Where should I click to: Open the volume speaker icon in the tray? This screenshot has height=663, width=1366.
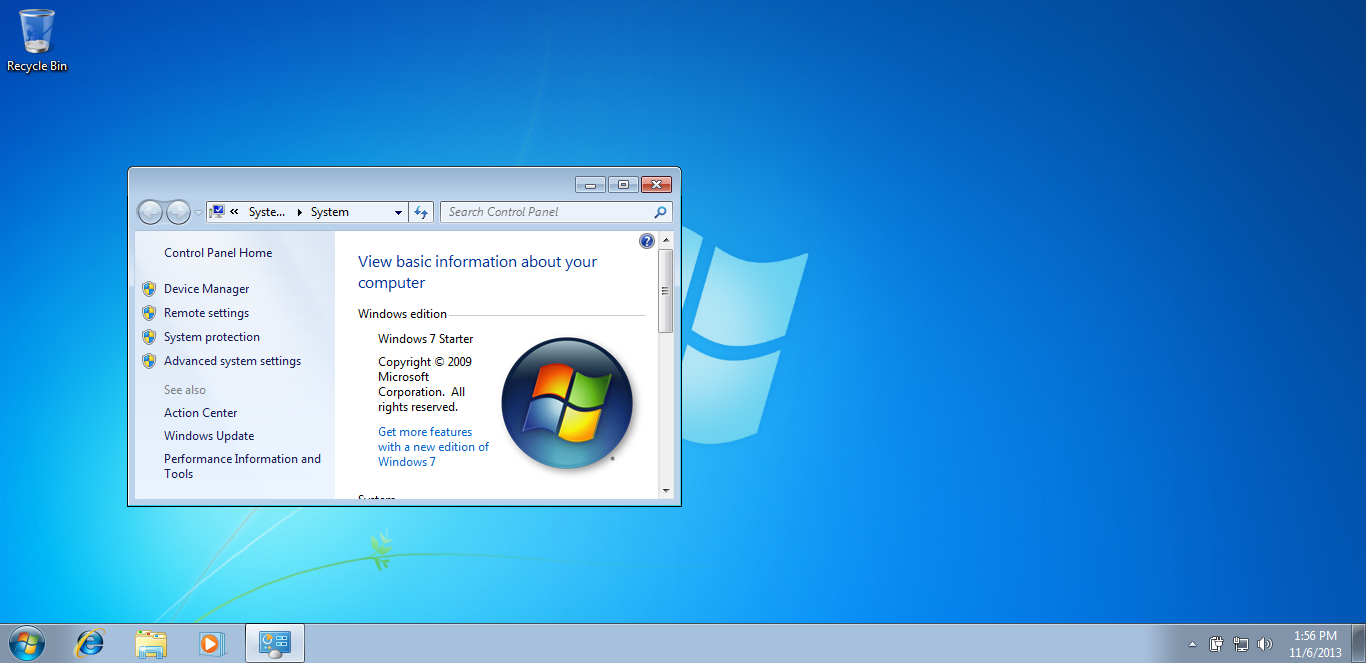click(x=1265, y=644)
